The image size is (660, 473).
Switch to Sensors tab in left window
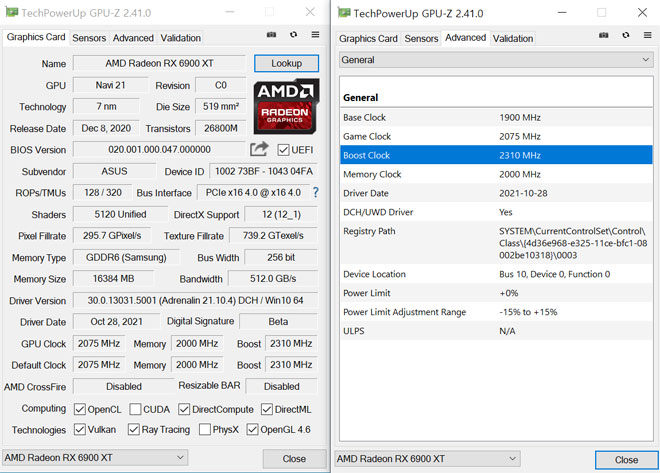[89, 38]
